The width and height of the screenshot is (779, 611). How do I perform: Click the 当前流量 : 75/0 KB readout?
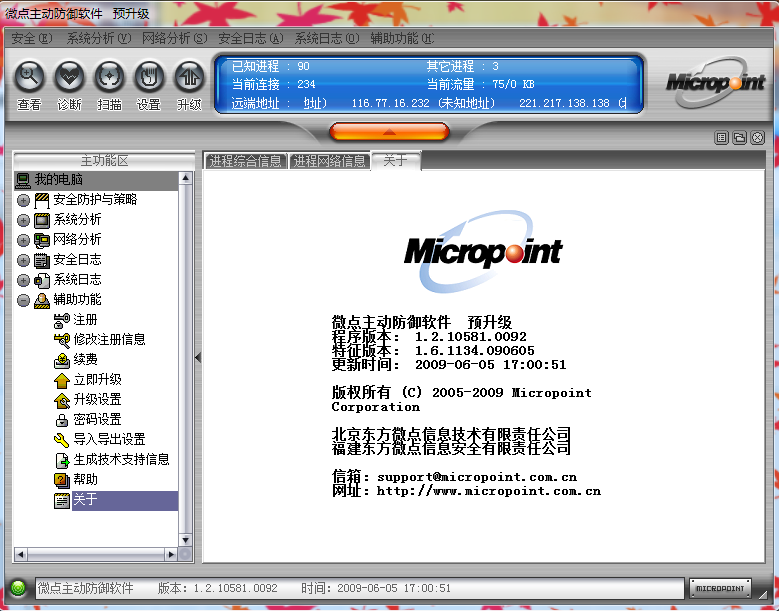pos(480,84)
